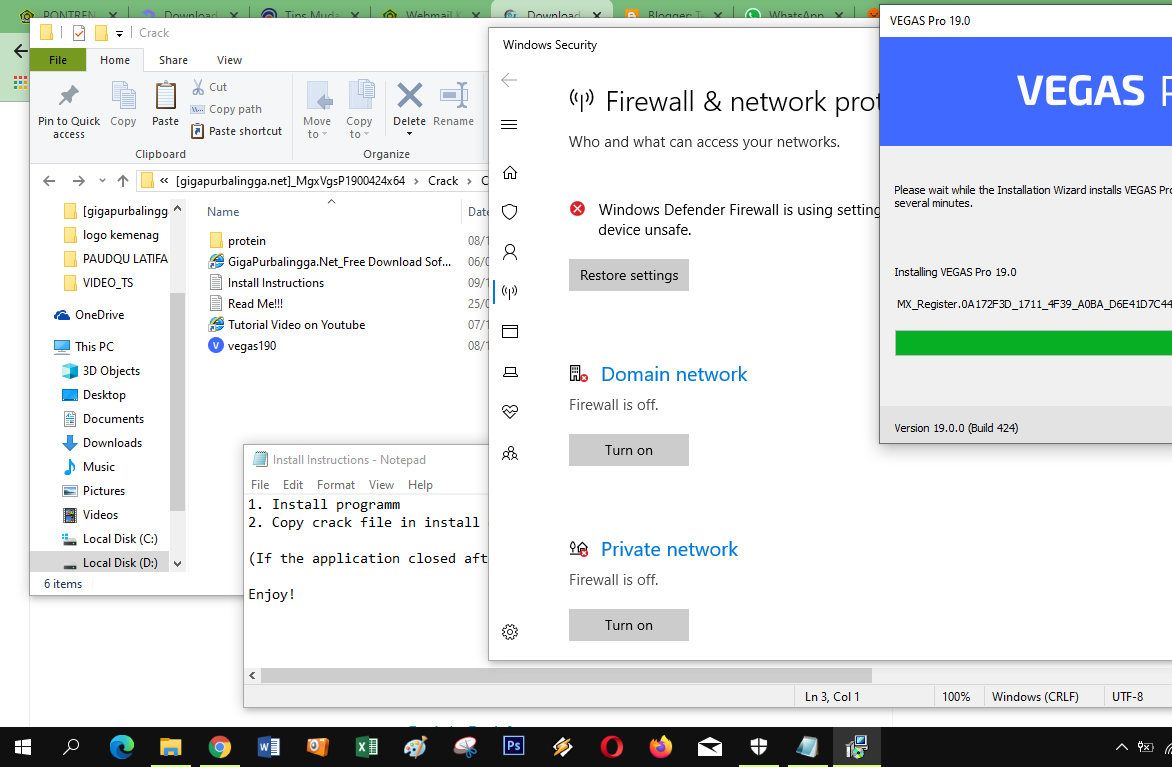Image resolution: width=1172 pixels, height=767 pixels.
Task: Open Notepad Edit menu
Action: point(293,484)
